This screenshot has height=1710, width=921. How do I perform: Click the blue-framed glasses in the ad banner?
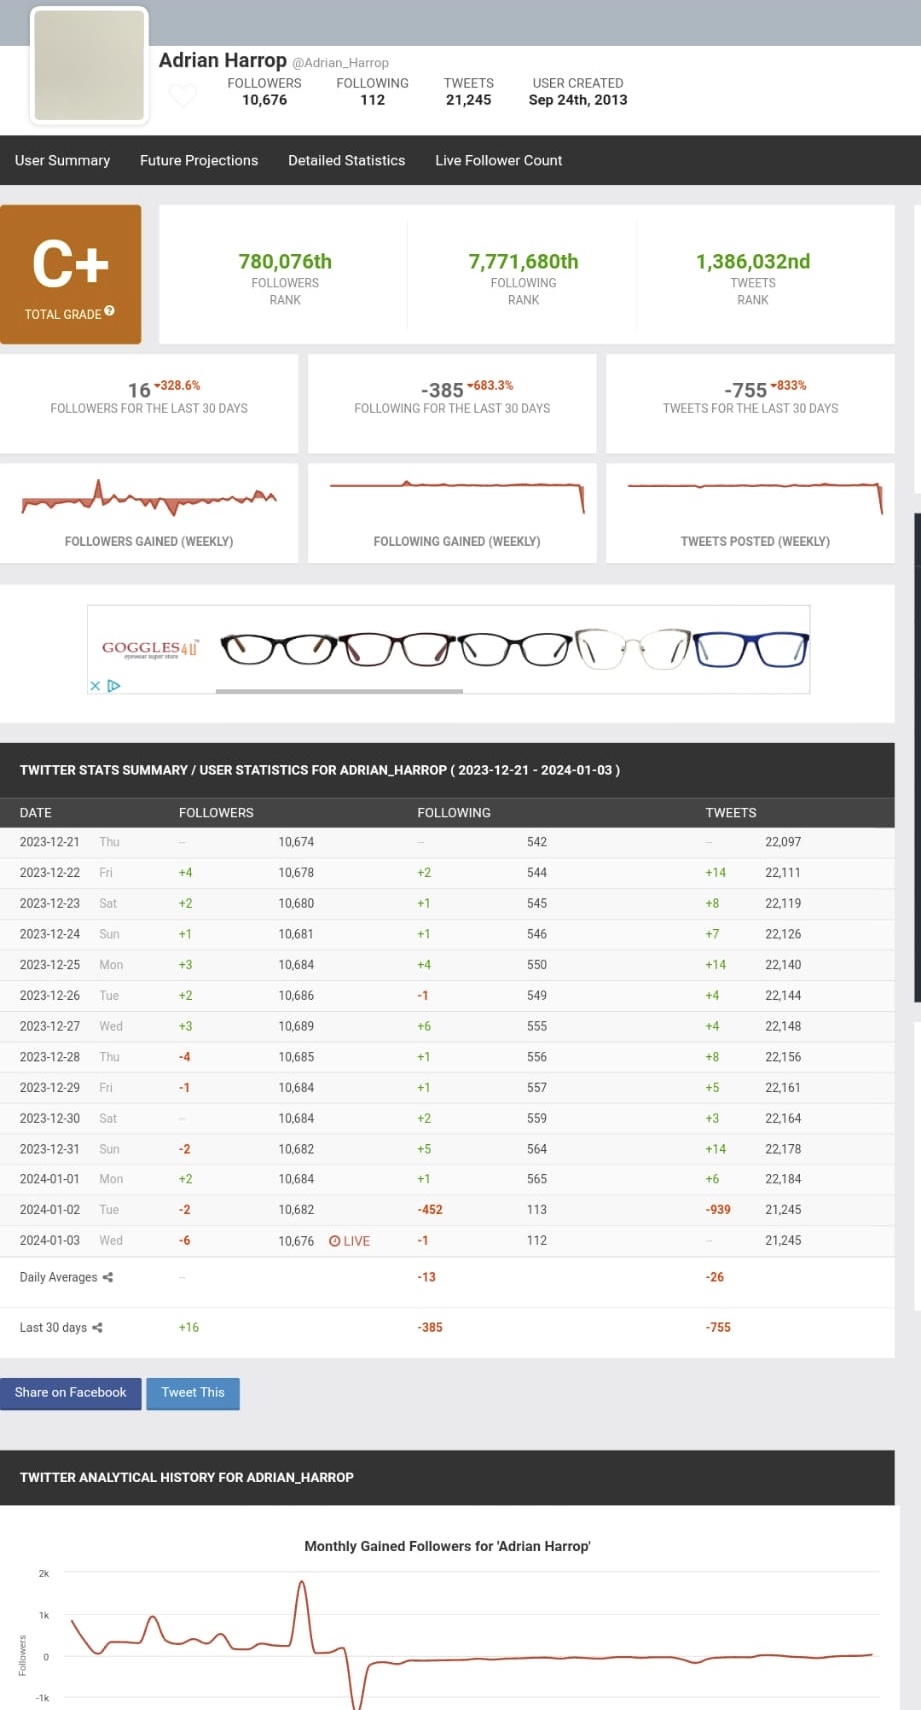point(750,649)
